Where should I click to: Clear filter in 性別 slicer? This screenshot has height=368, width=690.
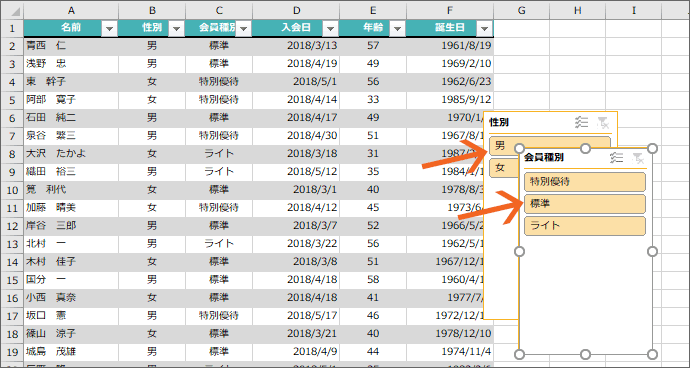tap(602, 122)
